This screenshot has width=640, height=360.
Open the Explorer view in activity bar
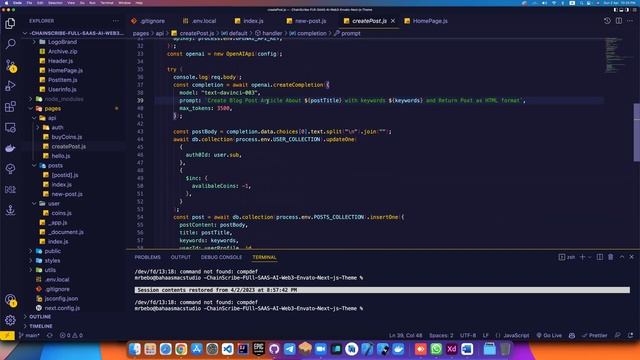tap(10, 24)
